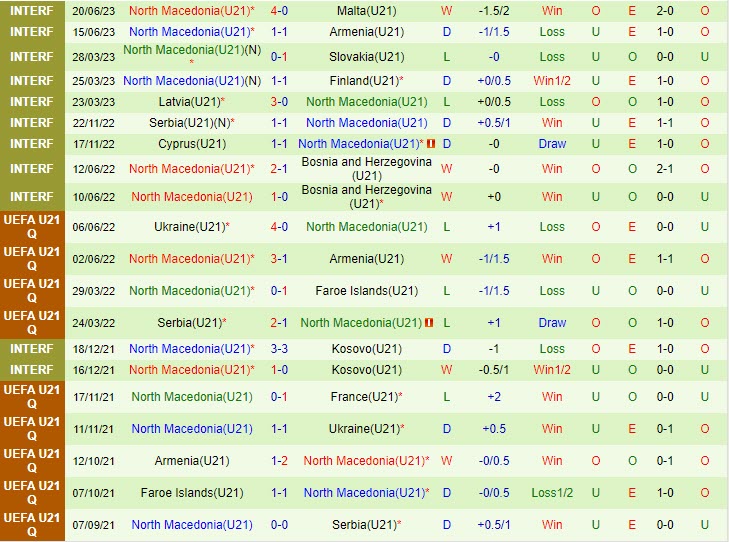
Task: Open Ukraine(U21) team in 06/06/22 row
Action: (190, 227)
